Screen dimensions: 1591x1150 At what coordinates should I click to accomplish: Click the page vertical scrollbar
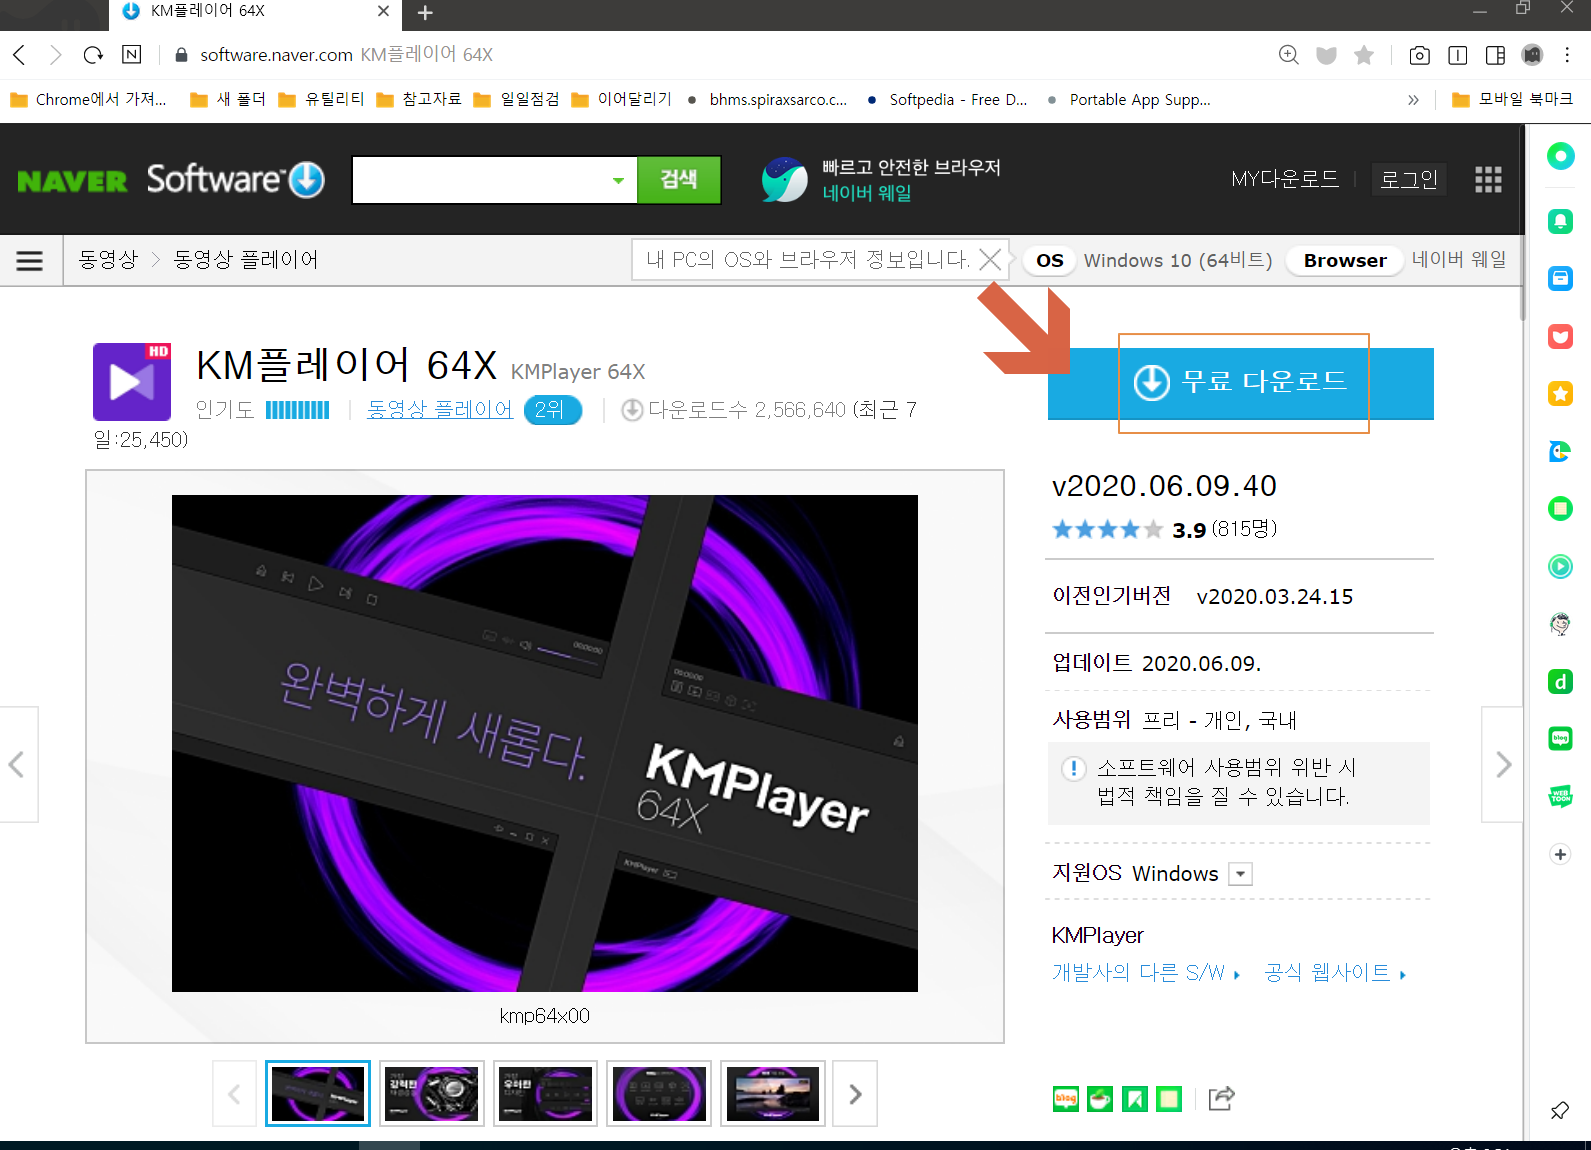(1523, 220)
